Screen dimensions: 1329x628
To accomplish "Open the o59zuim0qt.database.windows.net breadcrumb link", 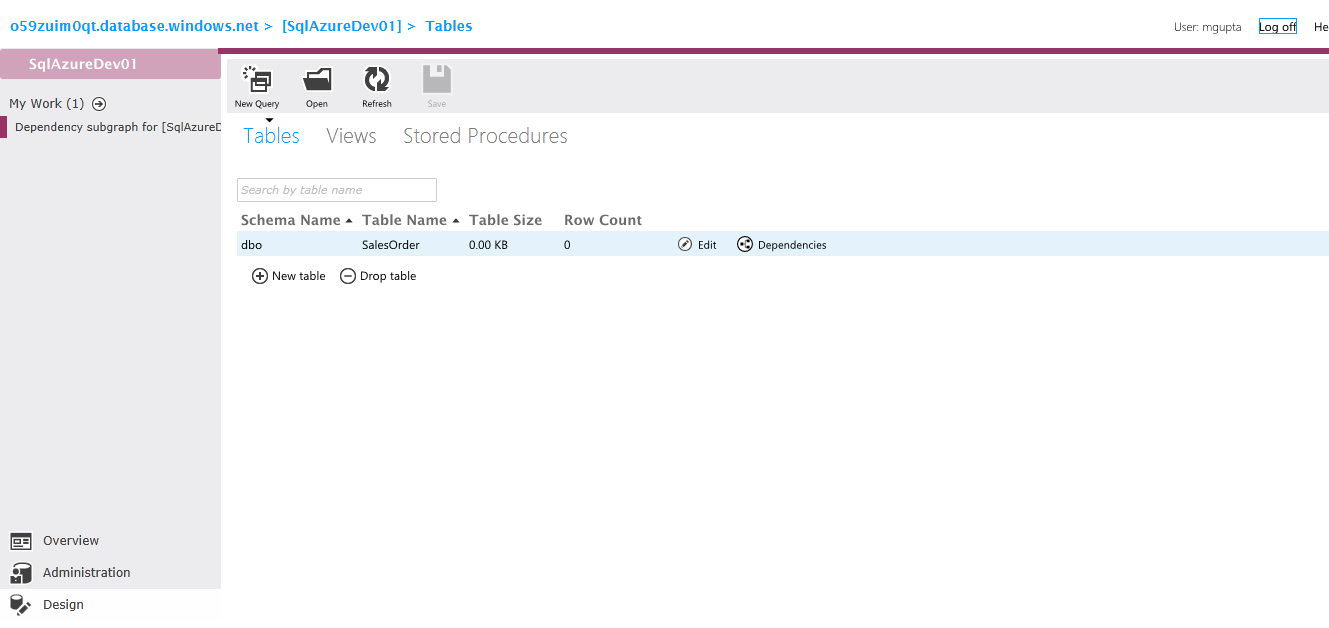I will [x=135, y=26].
